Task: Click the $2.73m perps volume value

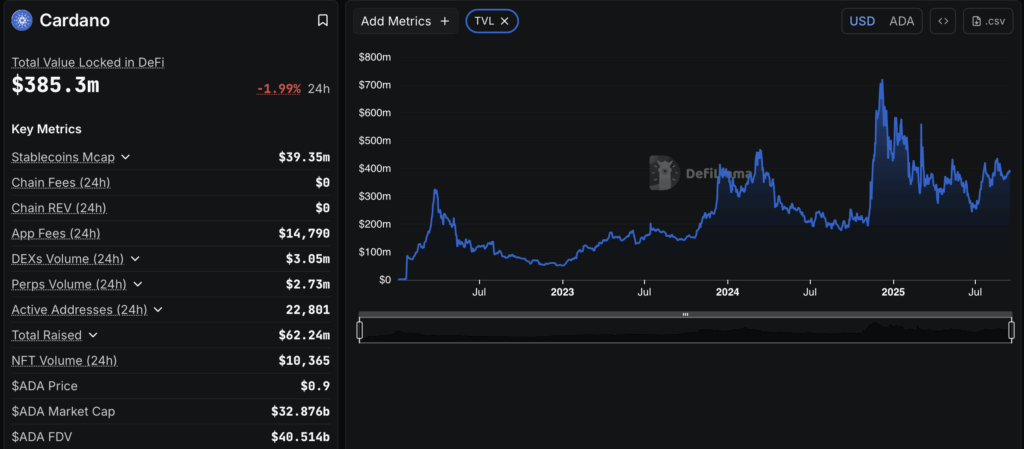Action: (x=308, y=285)
